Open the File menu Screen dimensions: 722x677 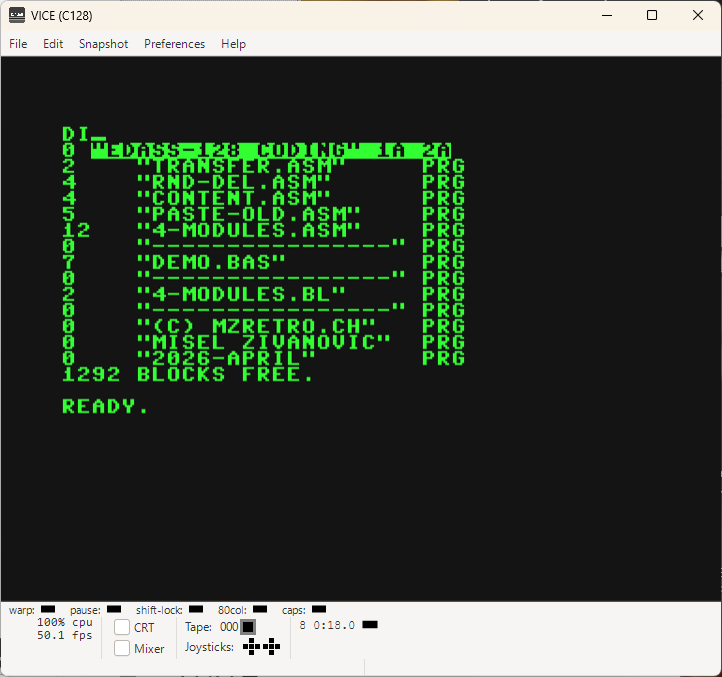18,44
